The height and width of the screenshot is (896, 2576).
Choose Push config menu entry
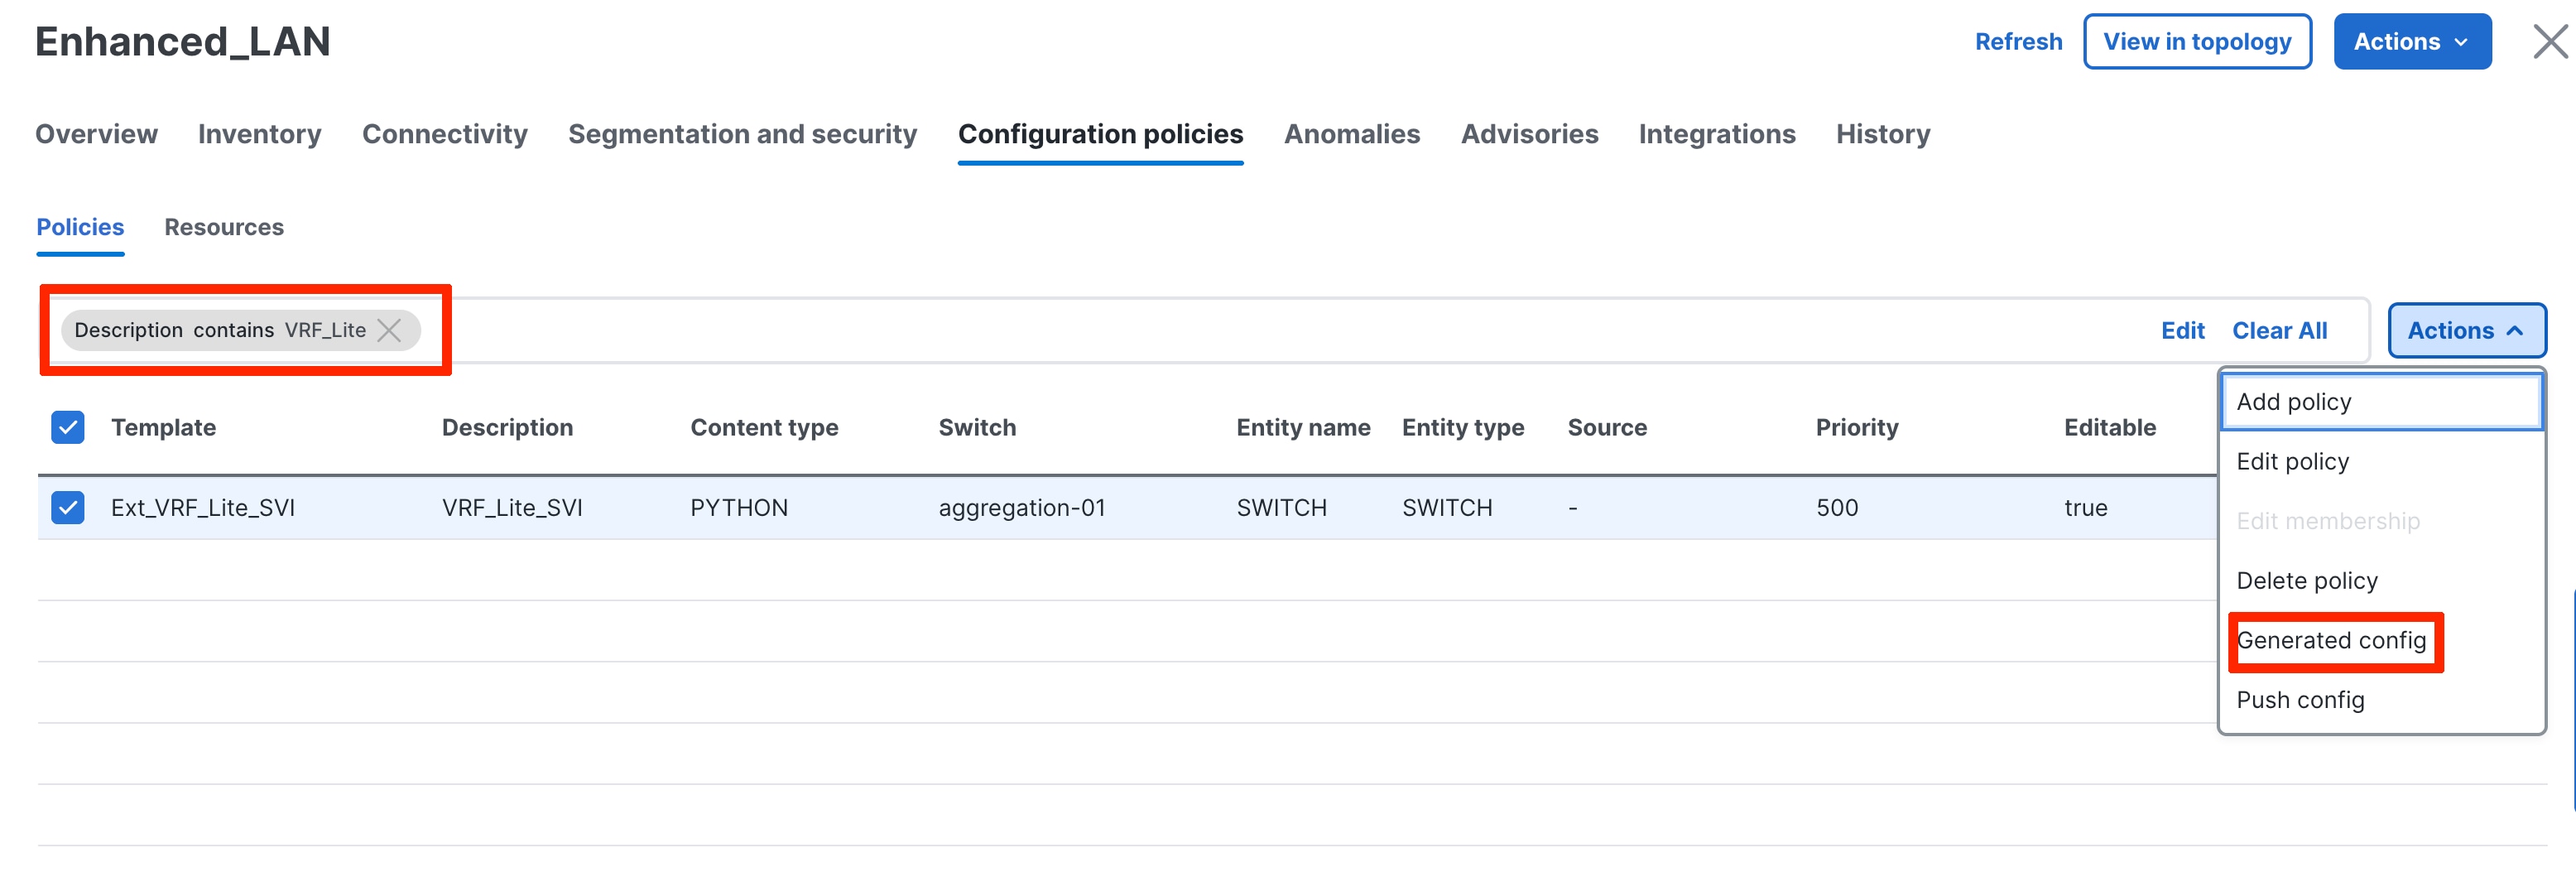point(2301,699)
